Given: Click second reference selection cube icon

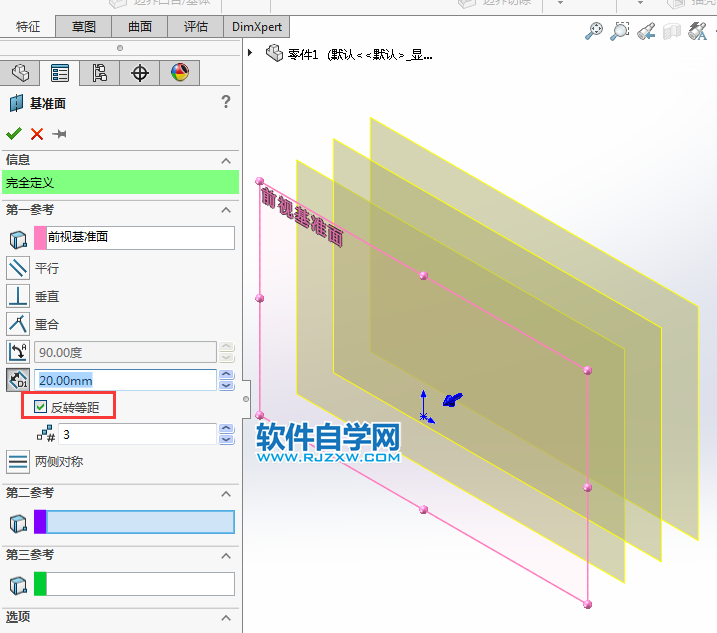Looking at the screenshot, I should tap(18, 523).
